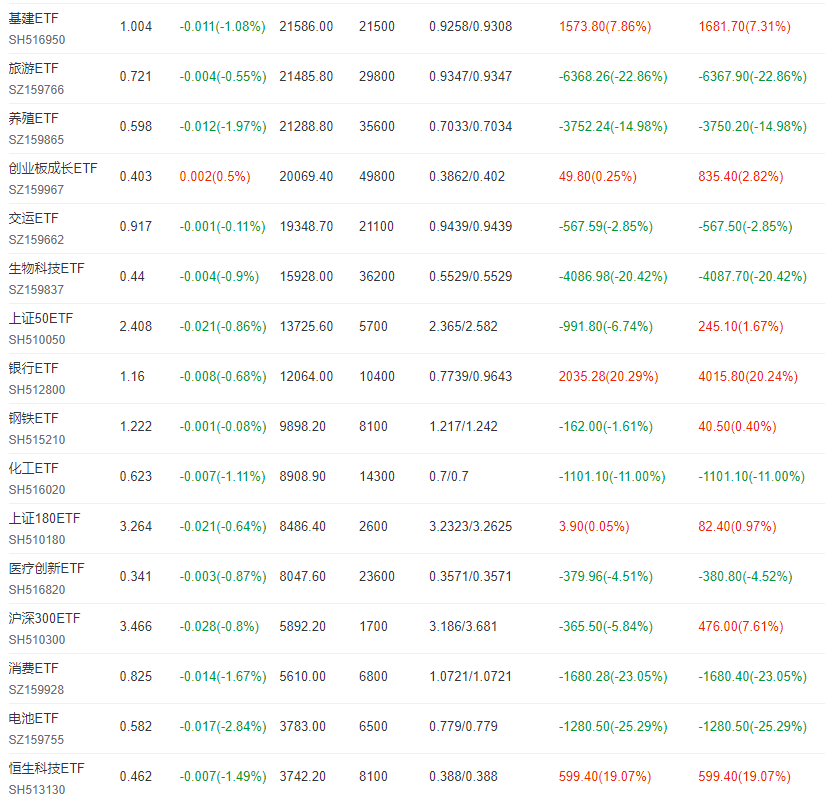
Task: Select the 电池ETF name
Action: [33, 718]
